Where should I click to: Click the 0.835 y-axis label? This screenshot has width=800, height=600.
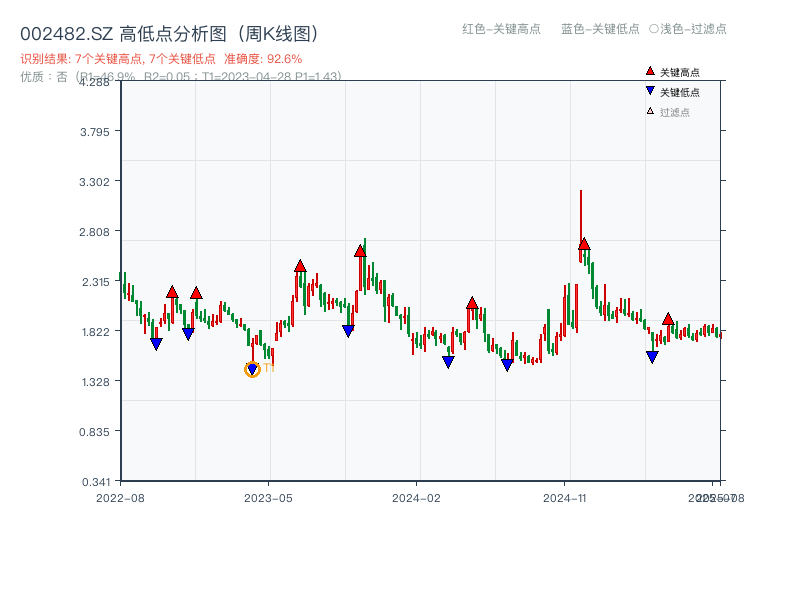tap(94, 432)
